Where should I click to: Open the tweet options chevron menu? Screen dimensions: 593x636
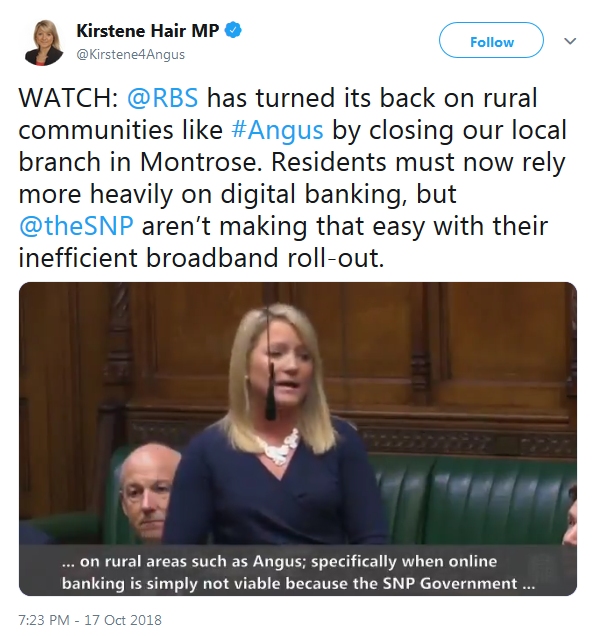pos(570,41)
